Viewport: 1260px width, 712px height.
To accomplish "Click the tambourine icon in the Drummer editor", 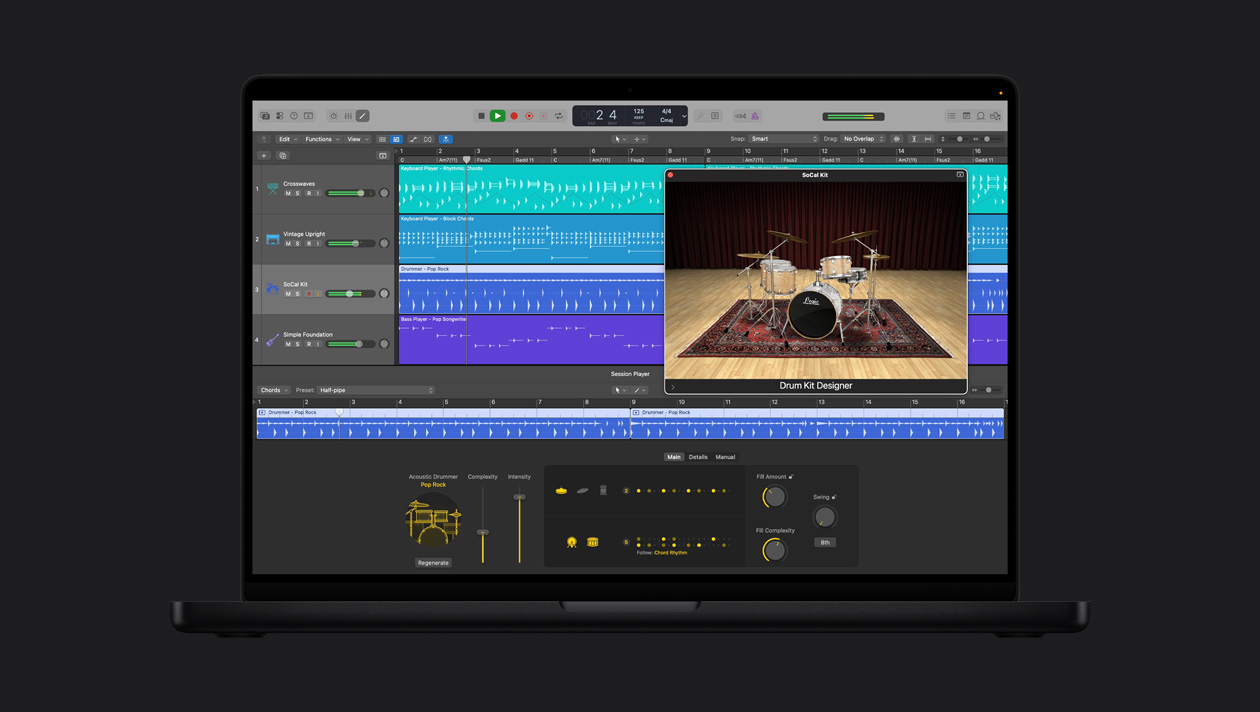I will (572, 542).
